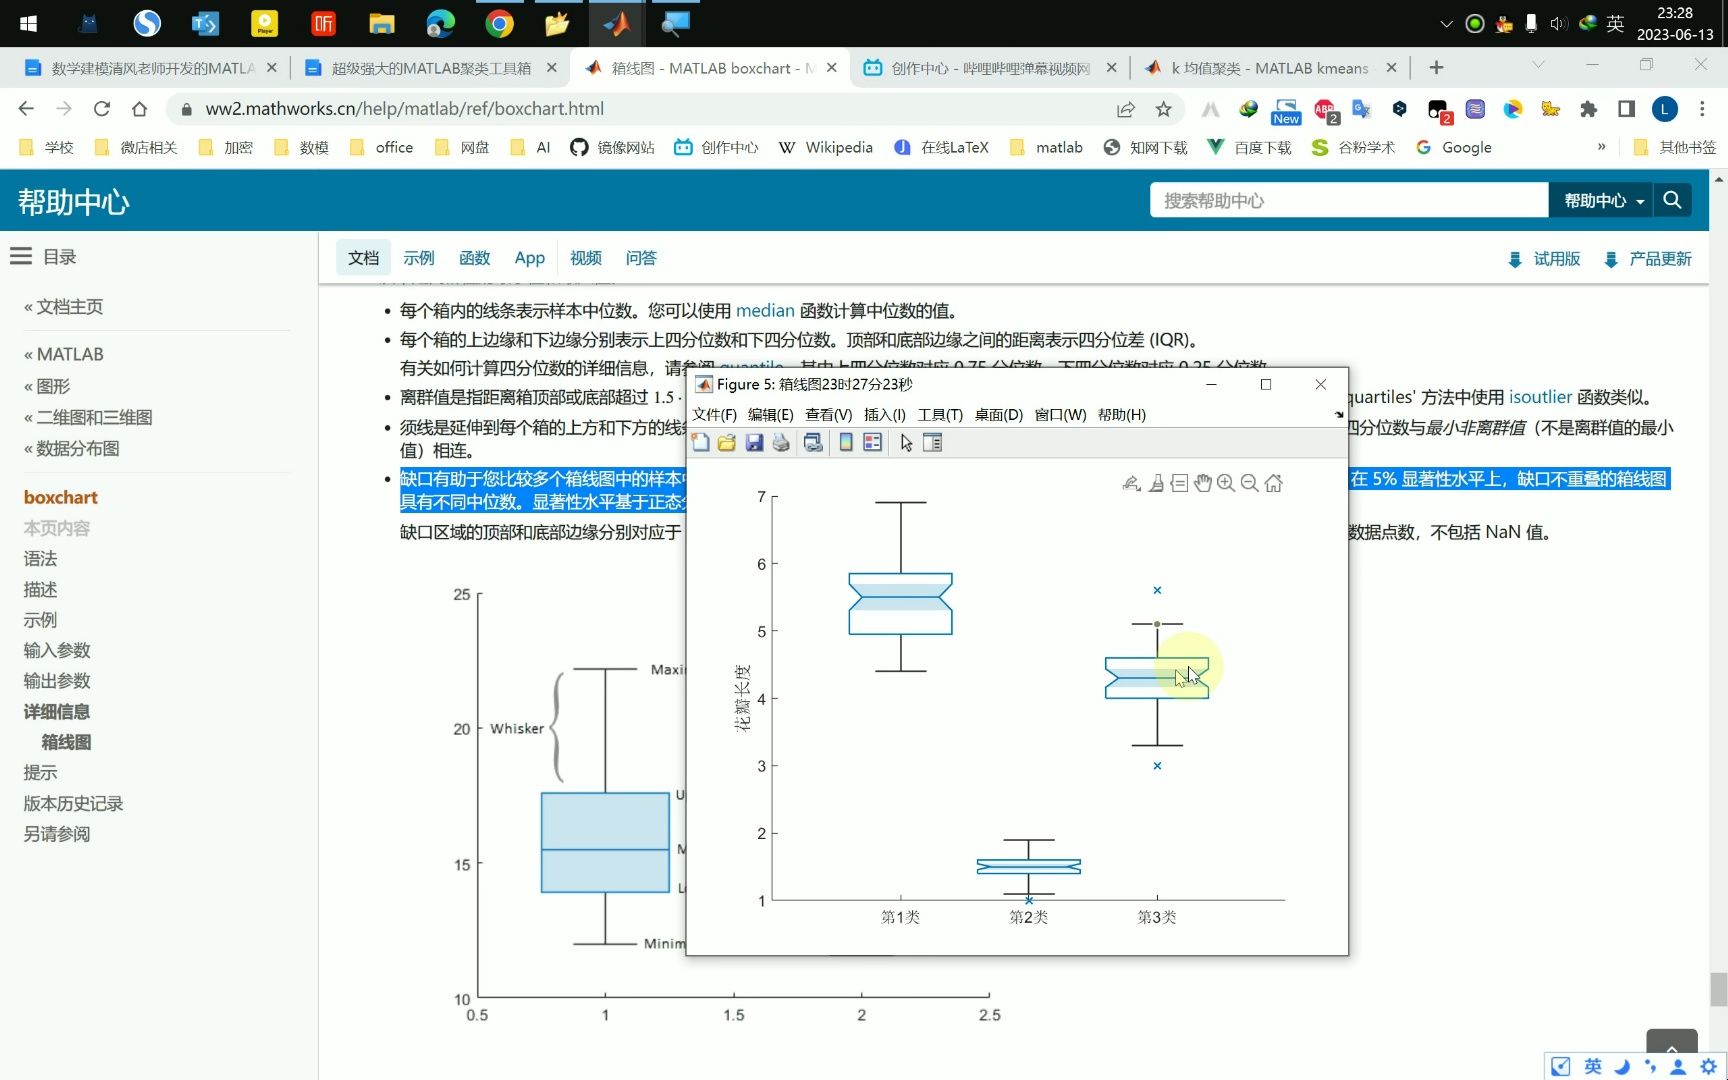Click the Restore view home icon on axes toolbar

(1273, 483)
